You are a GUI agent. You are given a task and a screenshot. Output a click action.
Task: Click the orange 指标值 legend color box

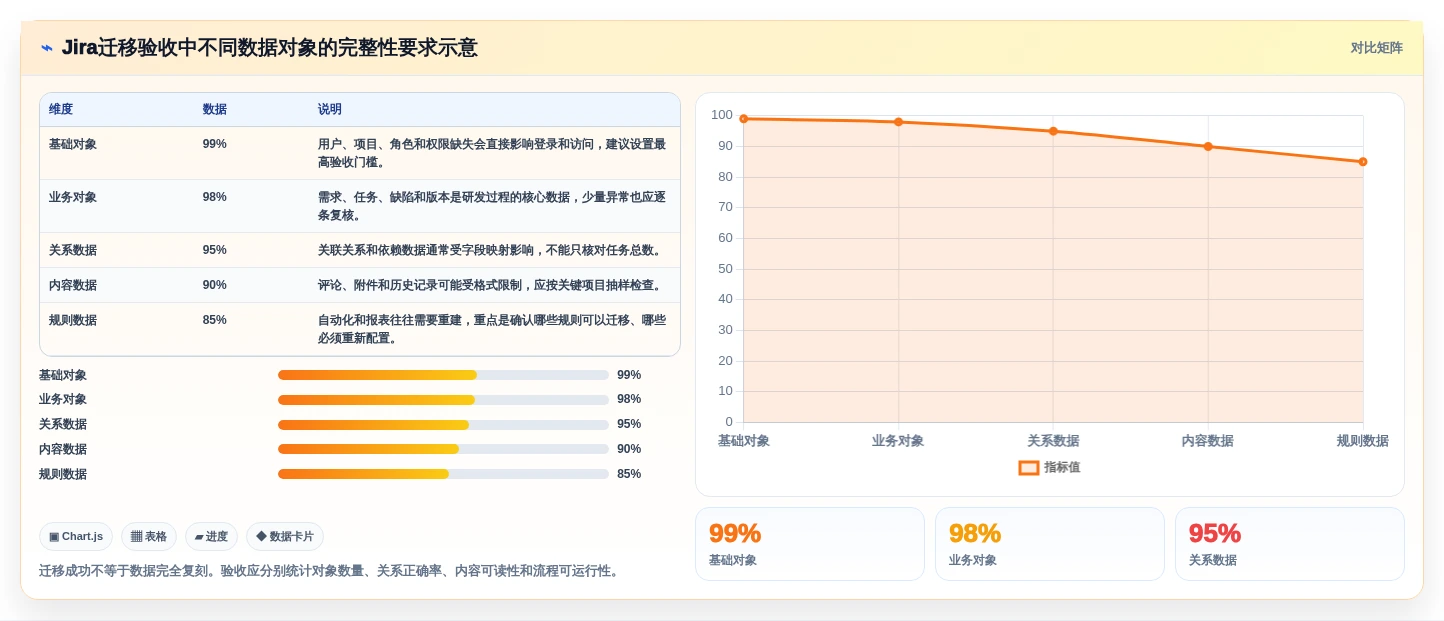tap(1029, 467)
